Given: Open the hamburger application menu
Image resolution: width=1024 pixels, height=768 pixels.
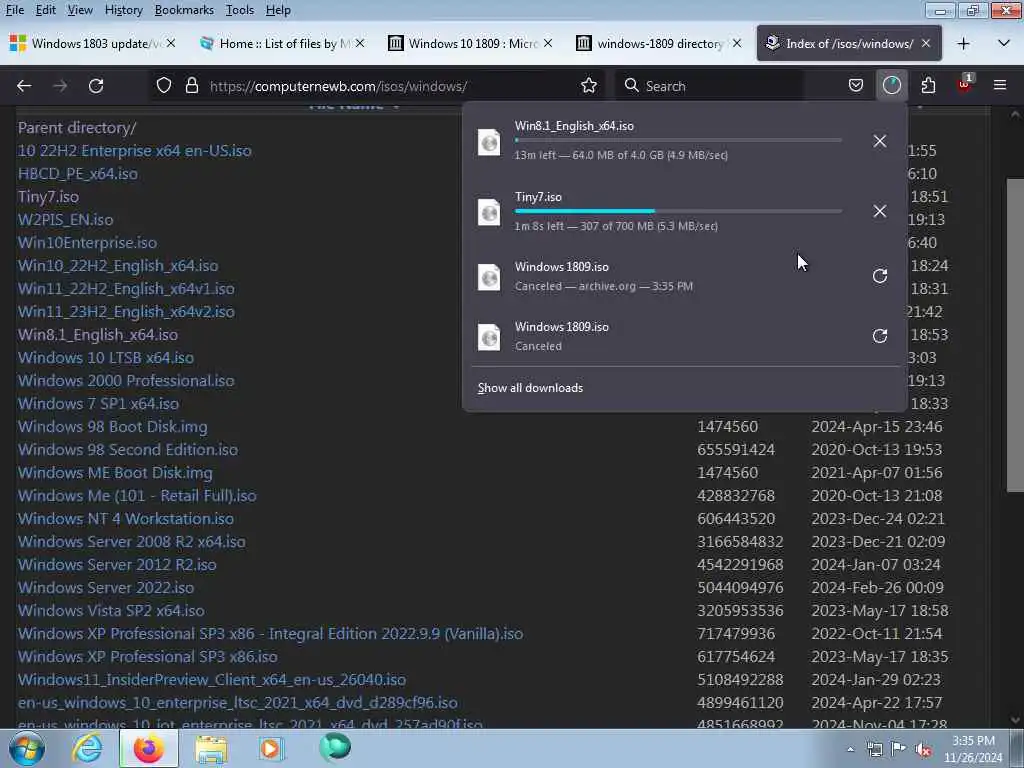Looking at the screenshot, I should point(999,86).
